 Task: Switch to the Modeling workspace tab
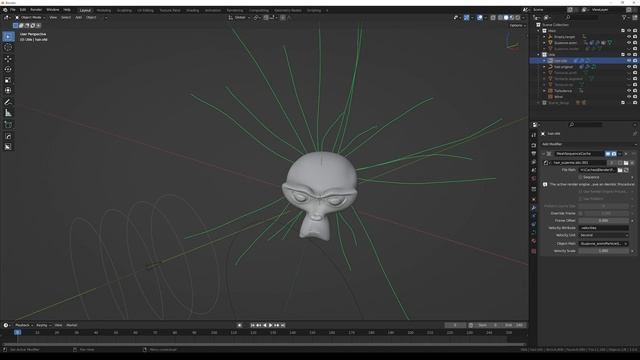(x=104, y=10)
